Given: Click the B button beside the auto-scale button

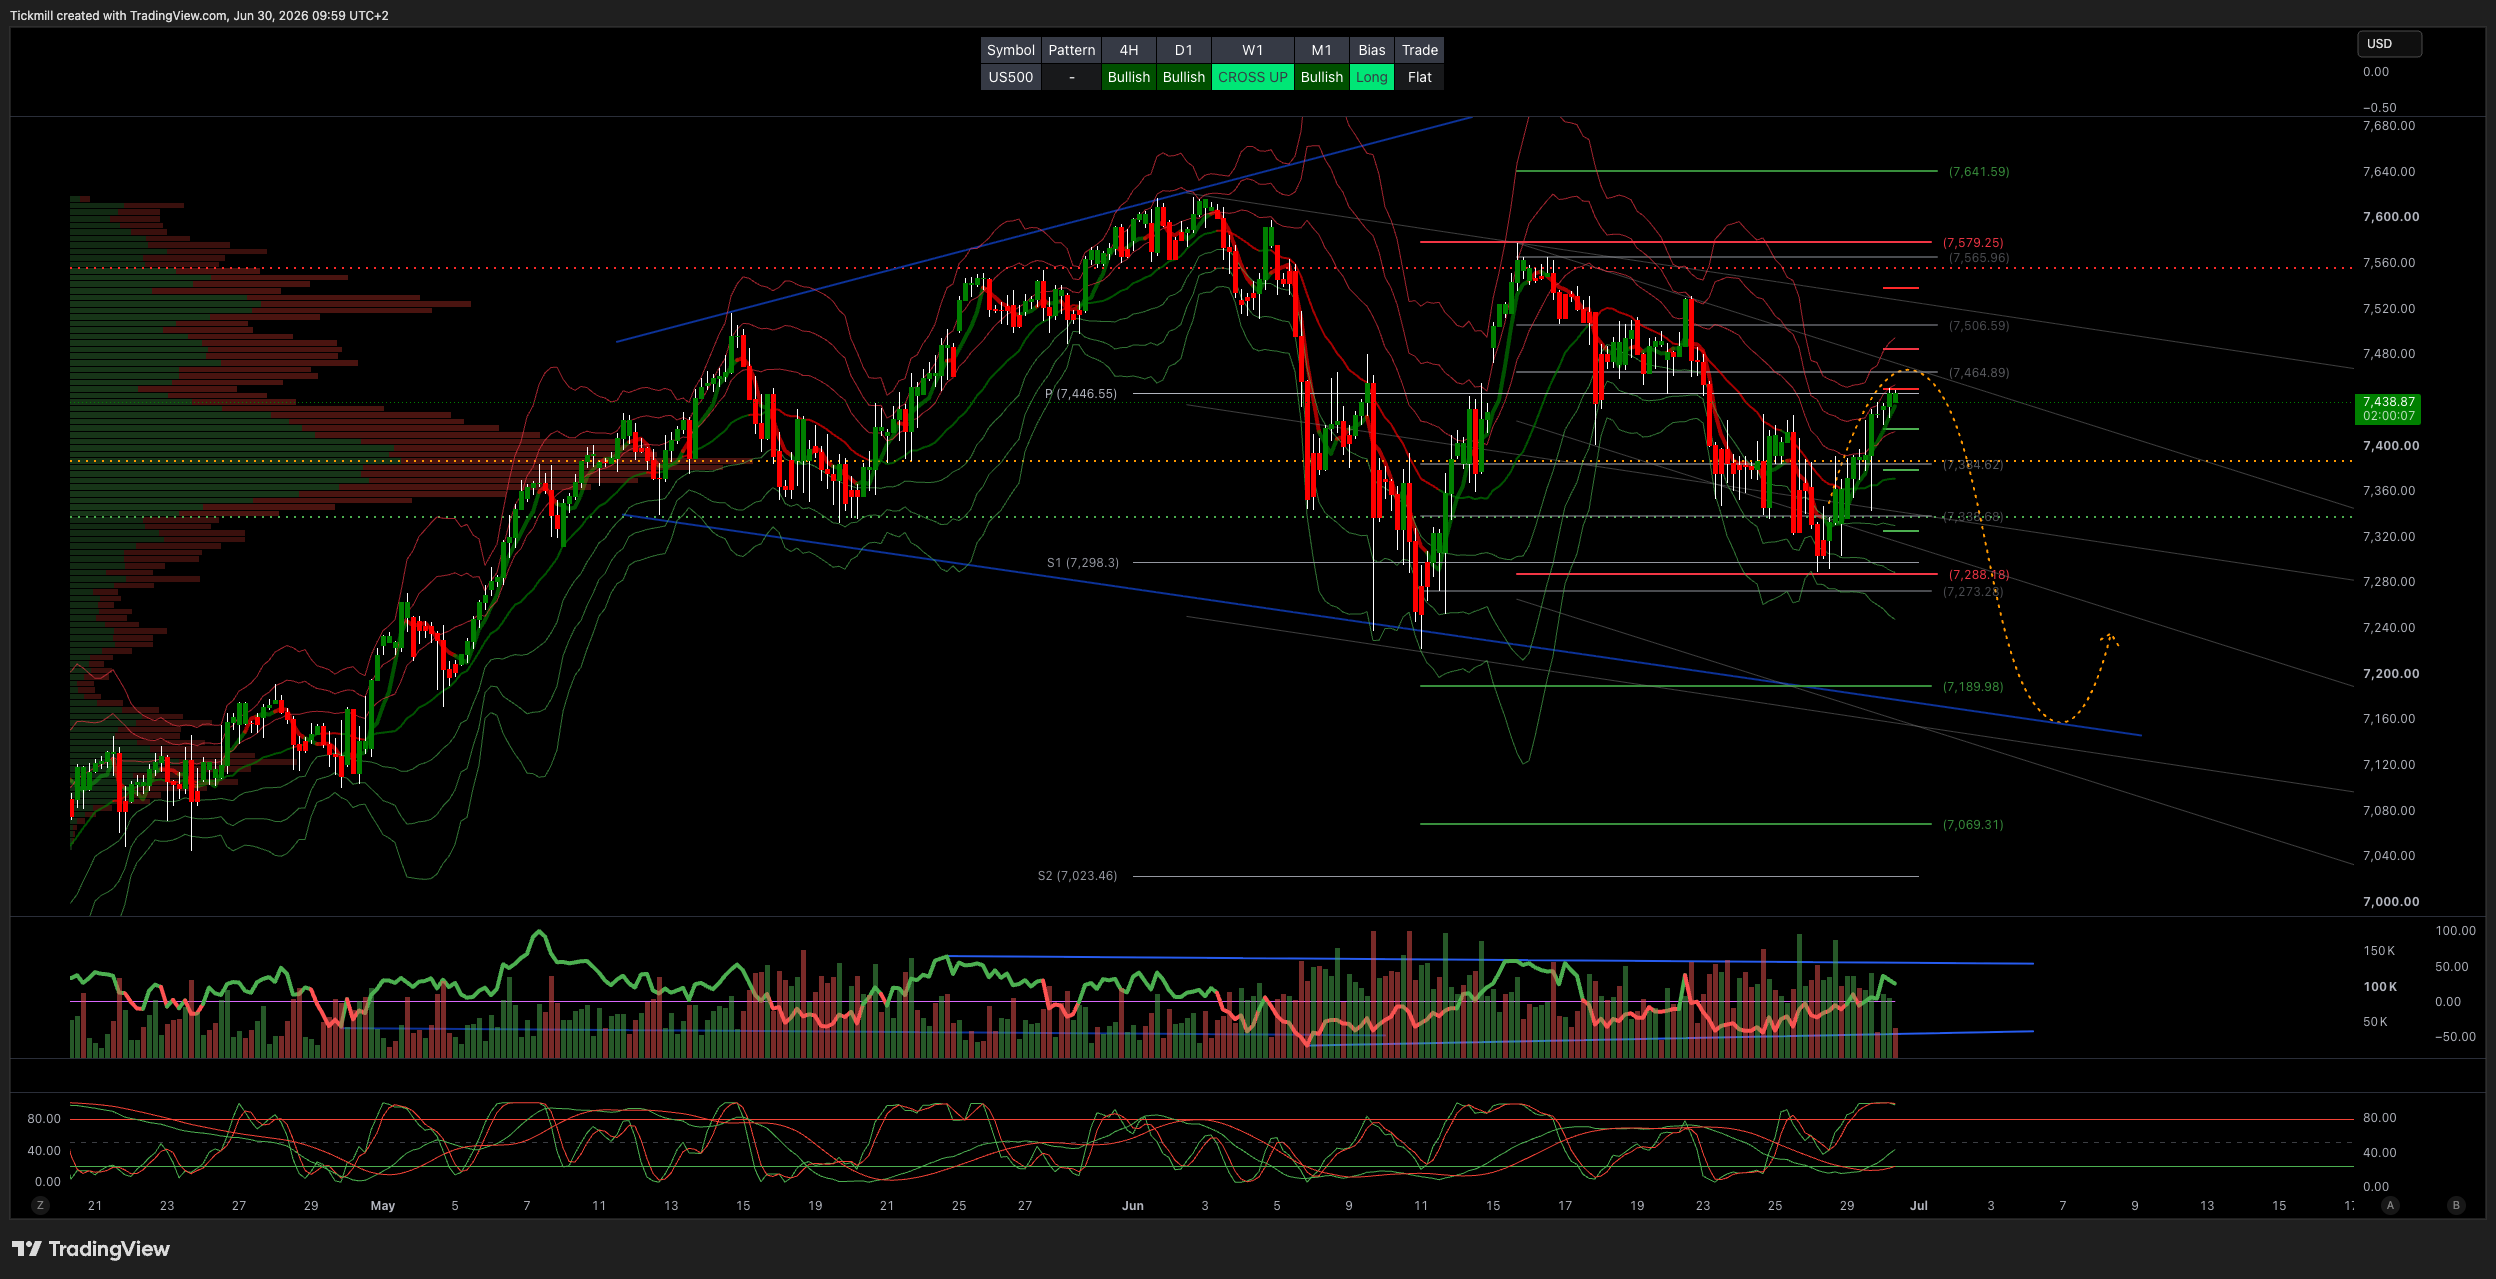Looking at the screenshot, I should pos(2456,1205).
